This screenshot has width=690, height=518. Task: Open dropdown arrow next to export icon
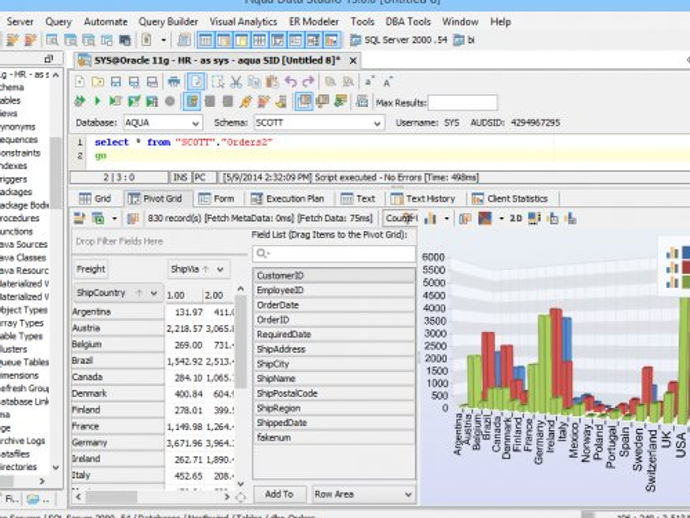114,218
